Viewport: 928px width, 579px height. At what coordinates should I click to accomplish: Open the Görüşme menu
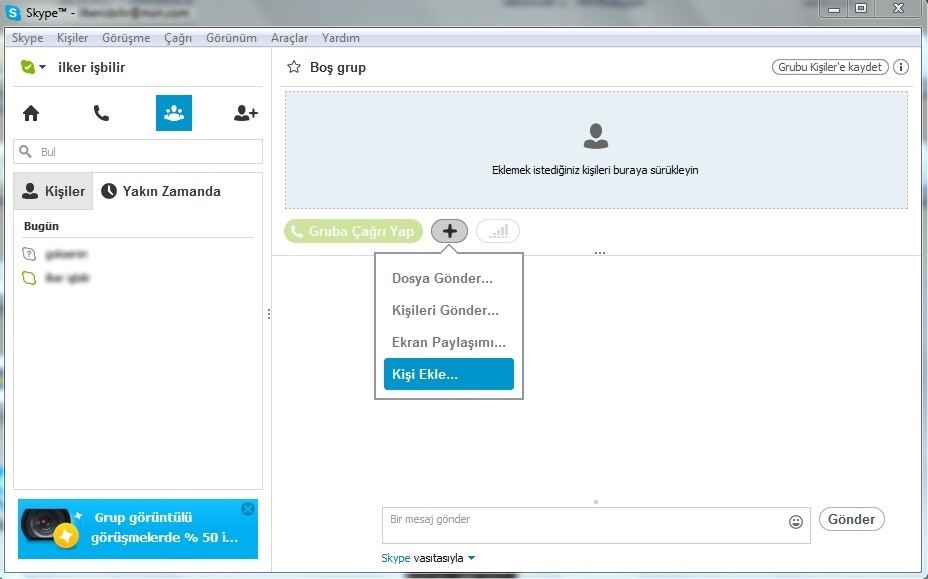click(126, 38)
